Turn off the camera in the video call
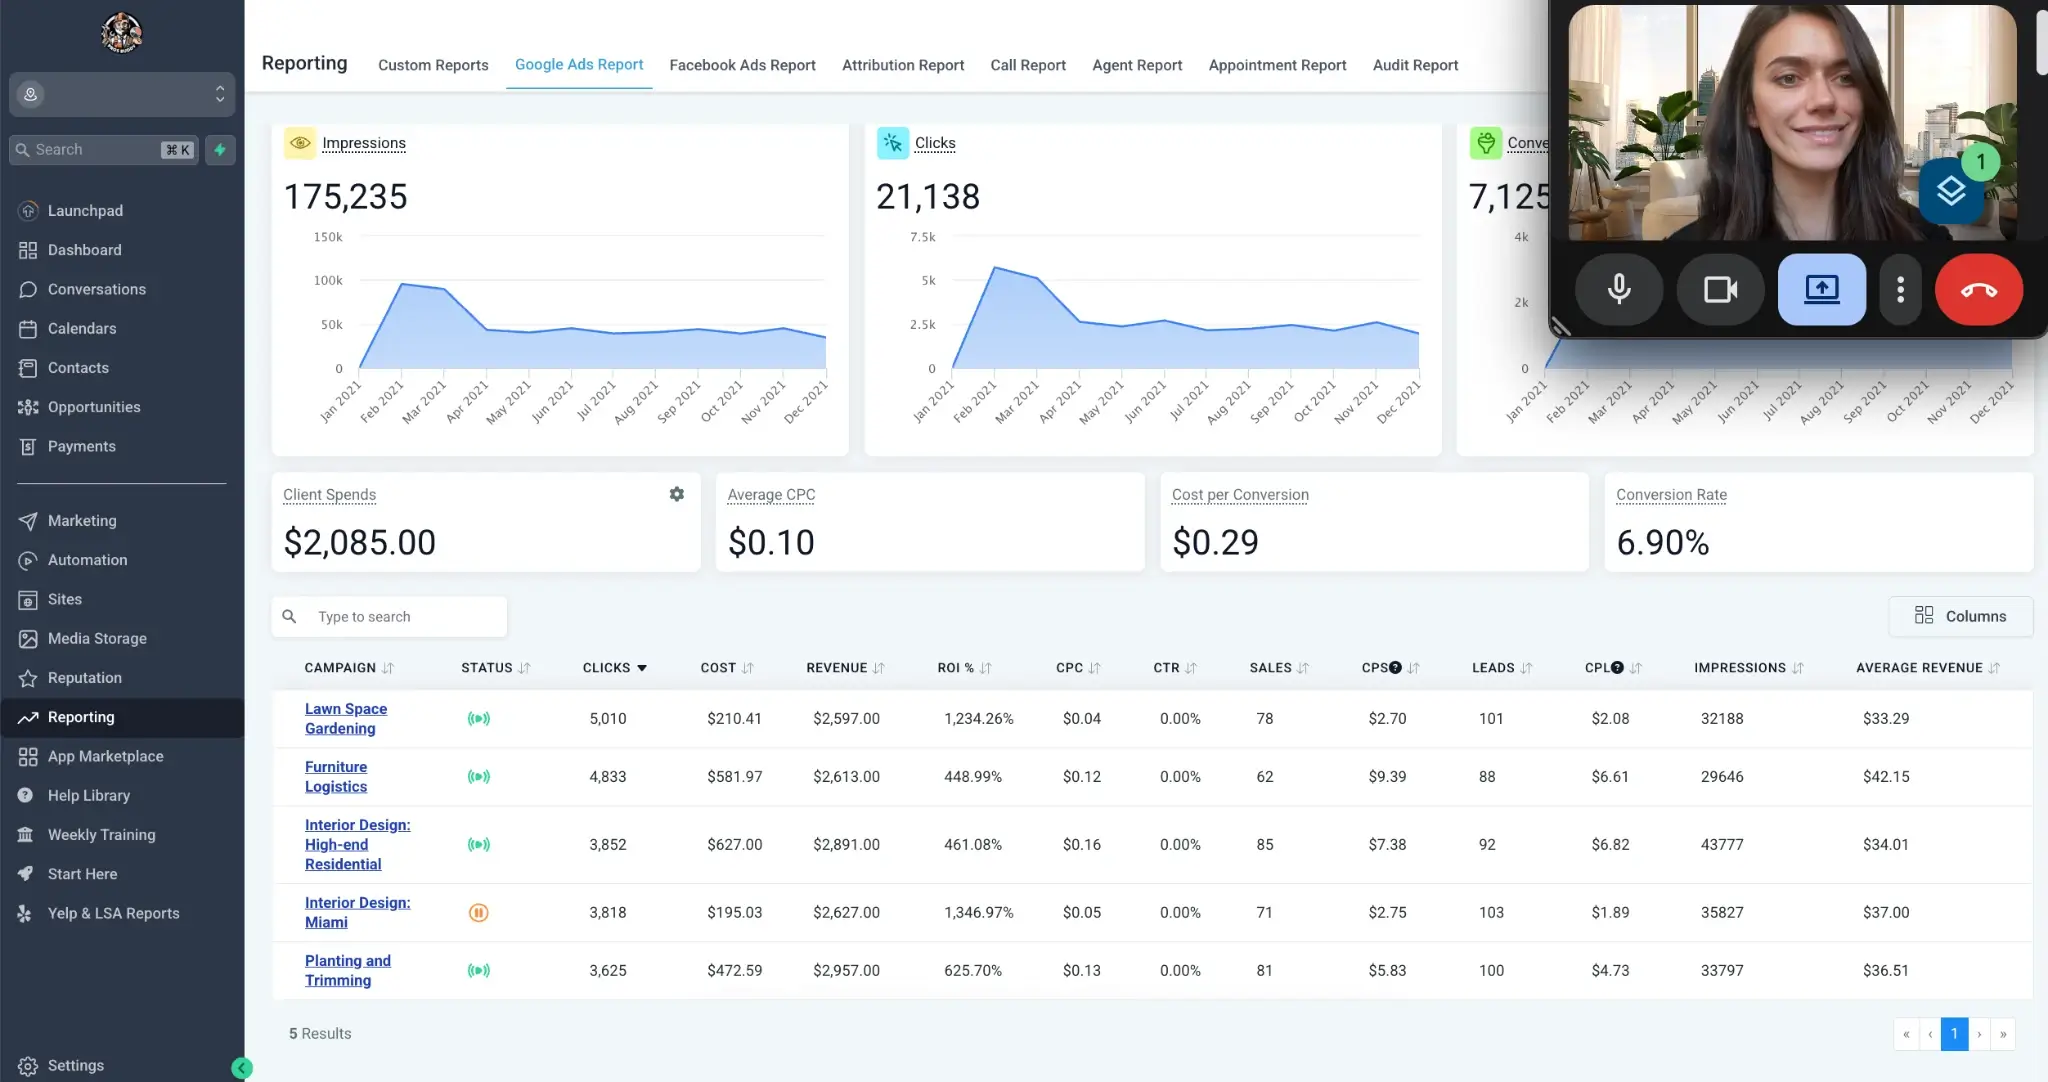Image resolution: width=2048 pixels, height=1082 pixels. [1720, 290]
